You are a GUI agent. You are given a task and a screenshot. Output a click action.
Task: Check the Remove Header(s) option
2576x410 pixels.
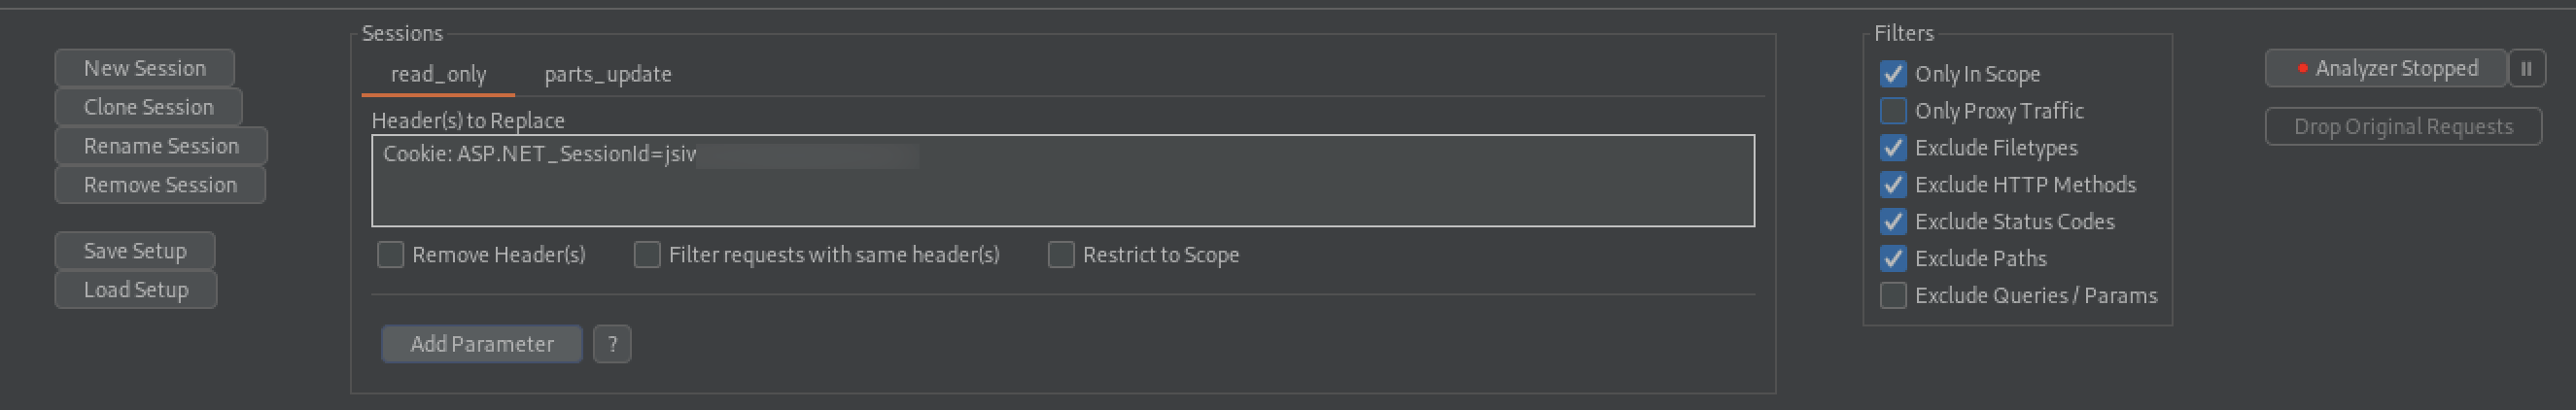[391, 255]
